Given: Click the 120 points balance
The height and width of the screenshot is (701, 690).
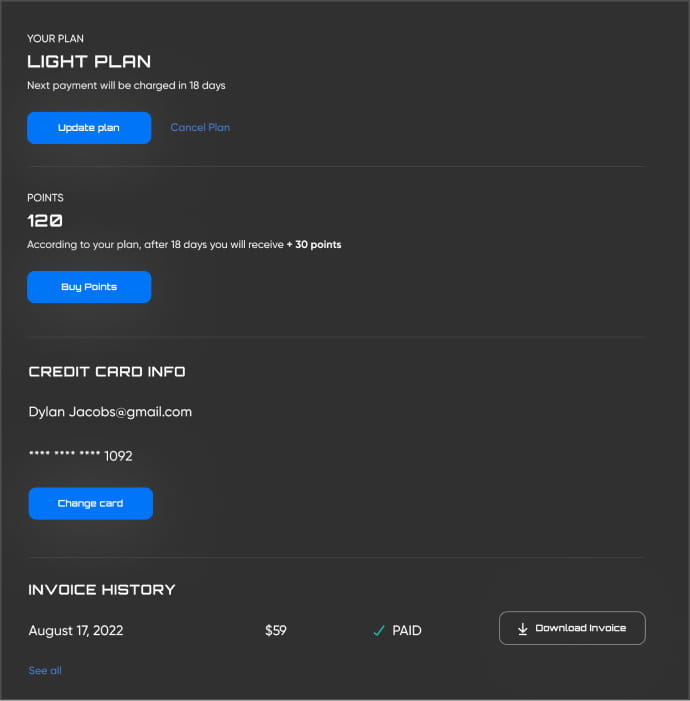Looking at the screenshot, I should click(x=45, y=221).
